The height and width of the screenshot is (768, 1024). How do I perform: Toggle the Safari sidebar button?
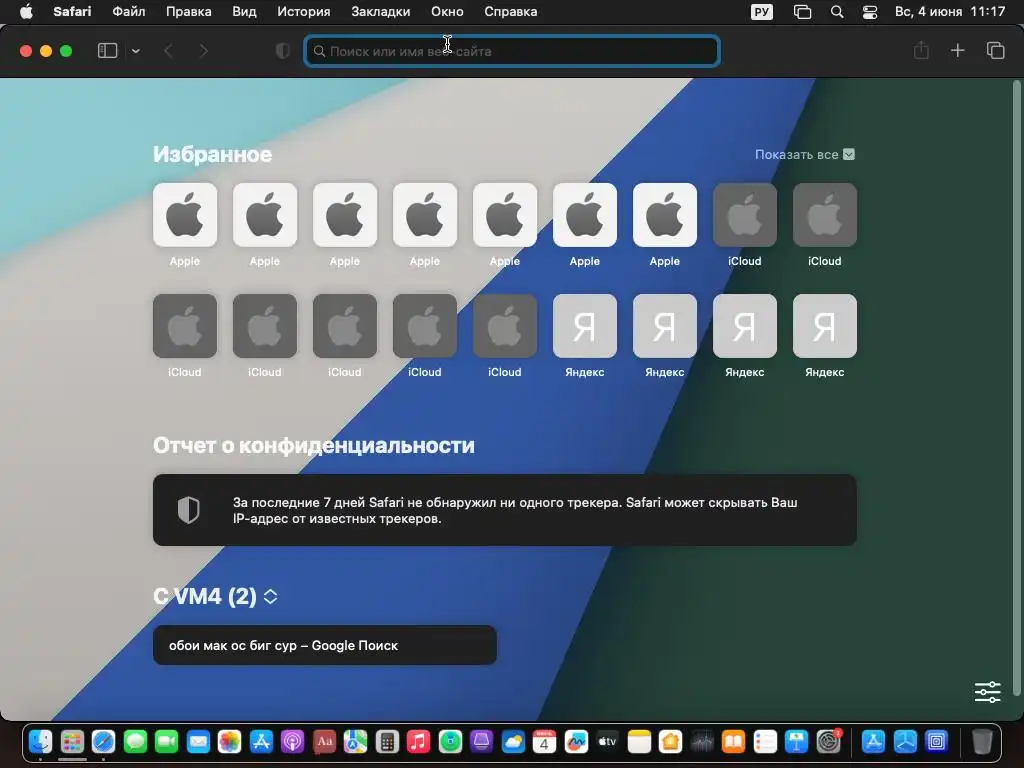(x=107, y=51)
